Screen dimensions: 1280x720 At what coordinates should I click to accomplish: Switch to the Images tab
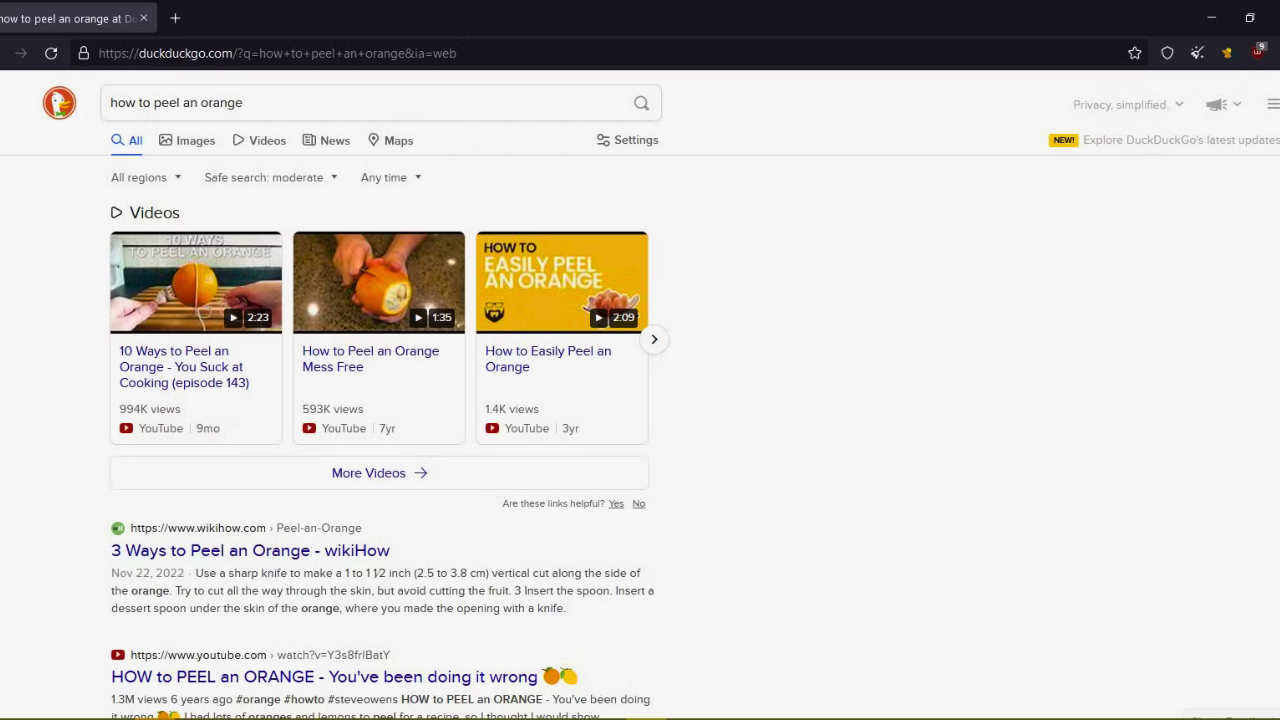pyautogui.click(x=187, y=140)
